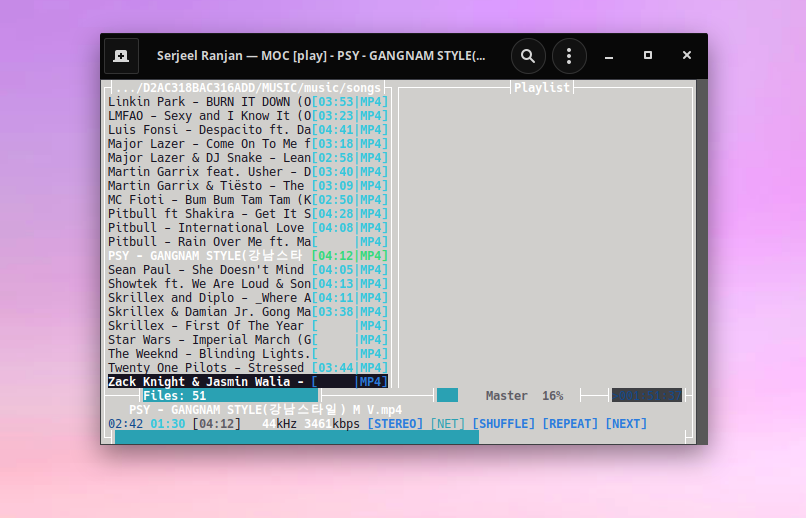Click the remaining time 01:30
This screenshot has height=518, width=806.
pos(168,424)
